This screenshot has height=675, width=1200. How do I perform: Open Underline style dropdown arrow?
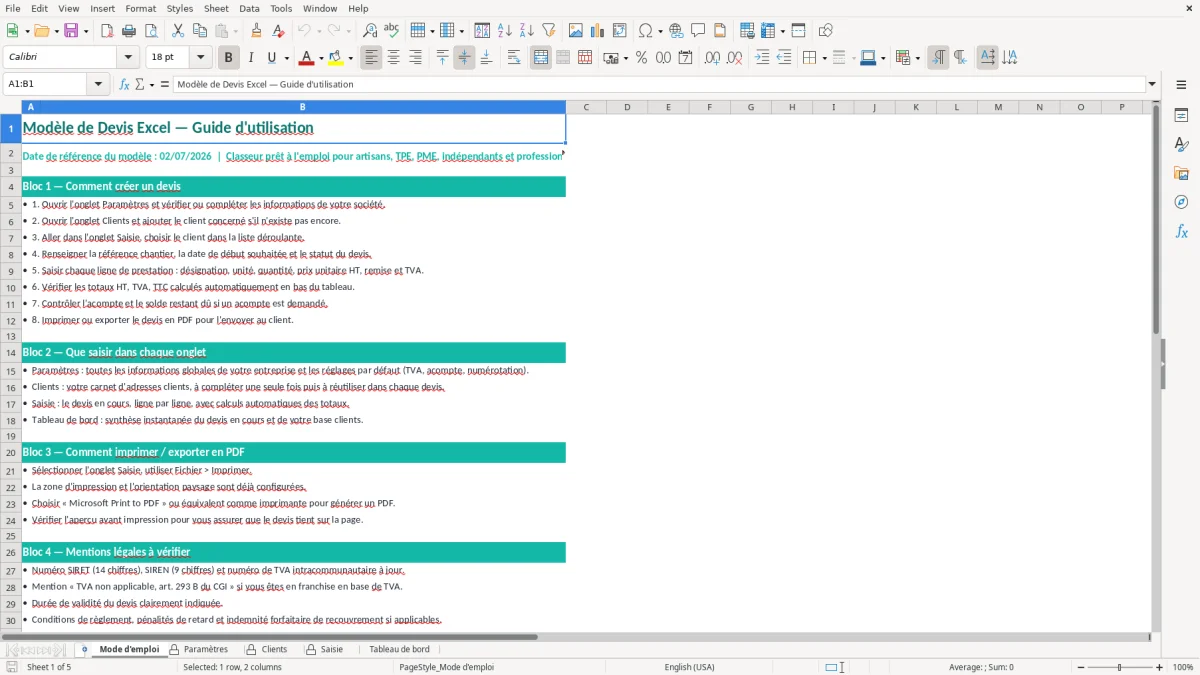click(x=286, y=58)
